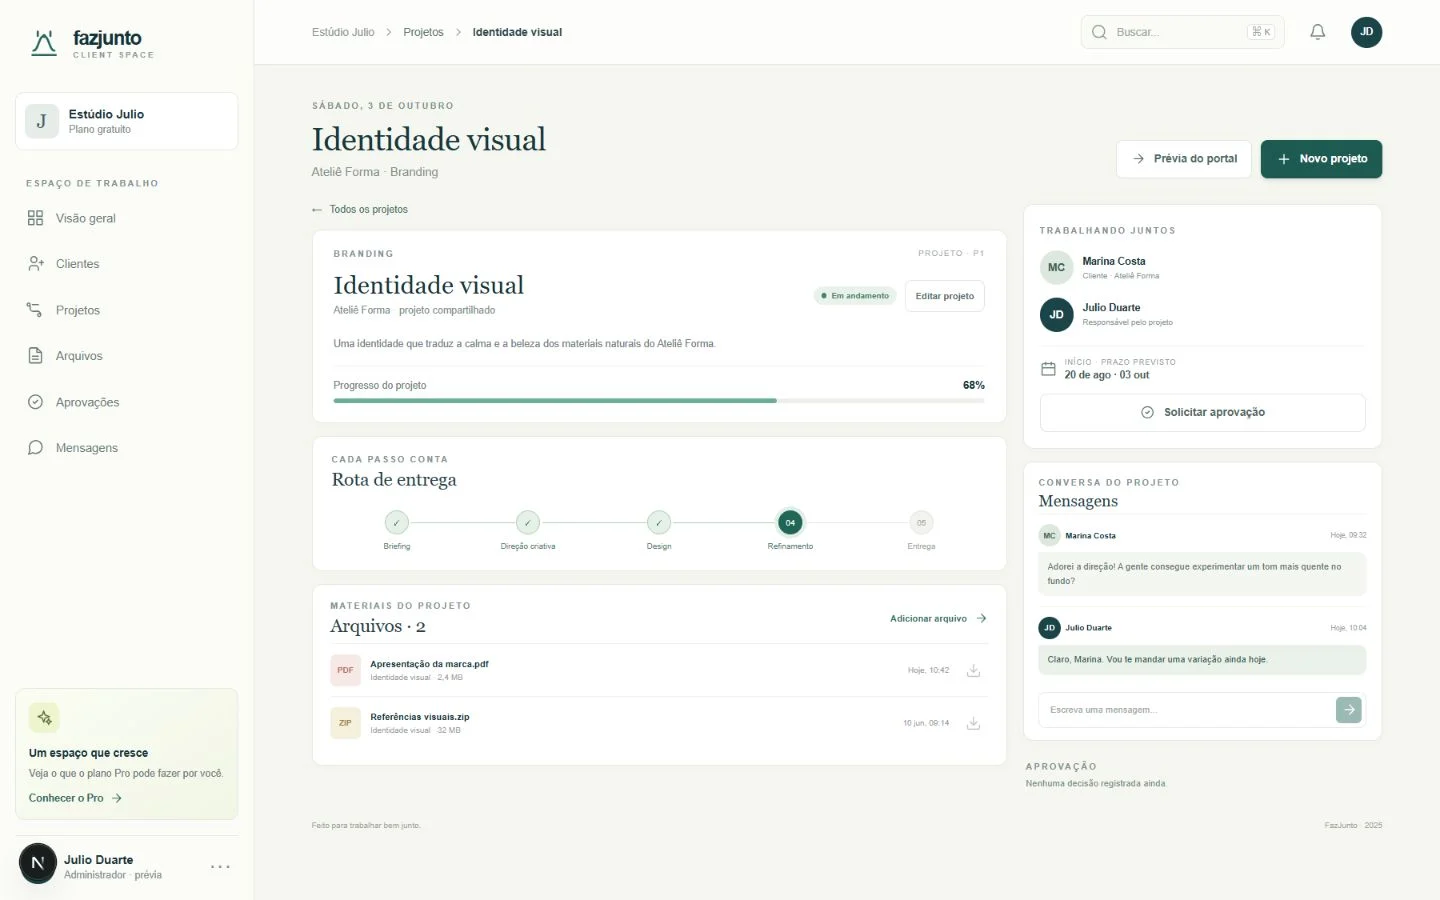Image resolution: width=1440 pixels, height=900 pixels.
Task: Open the three-dot menu beside Julio Duarte
Action: 221,866
